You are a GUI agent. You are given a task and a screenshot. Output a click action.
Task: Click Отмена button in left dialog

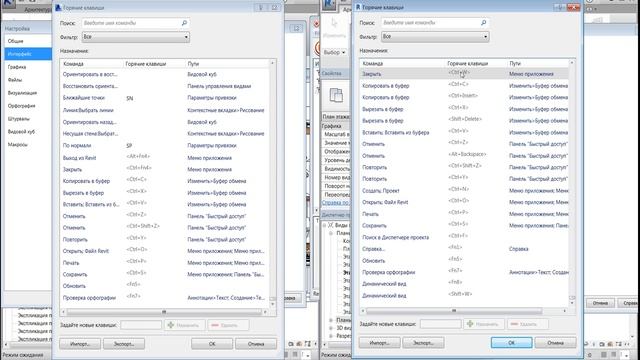point(256,344)
